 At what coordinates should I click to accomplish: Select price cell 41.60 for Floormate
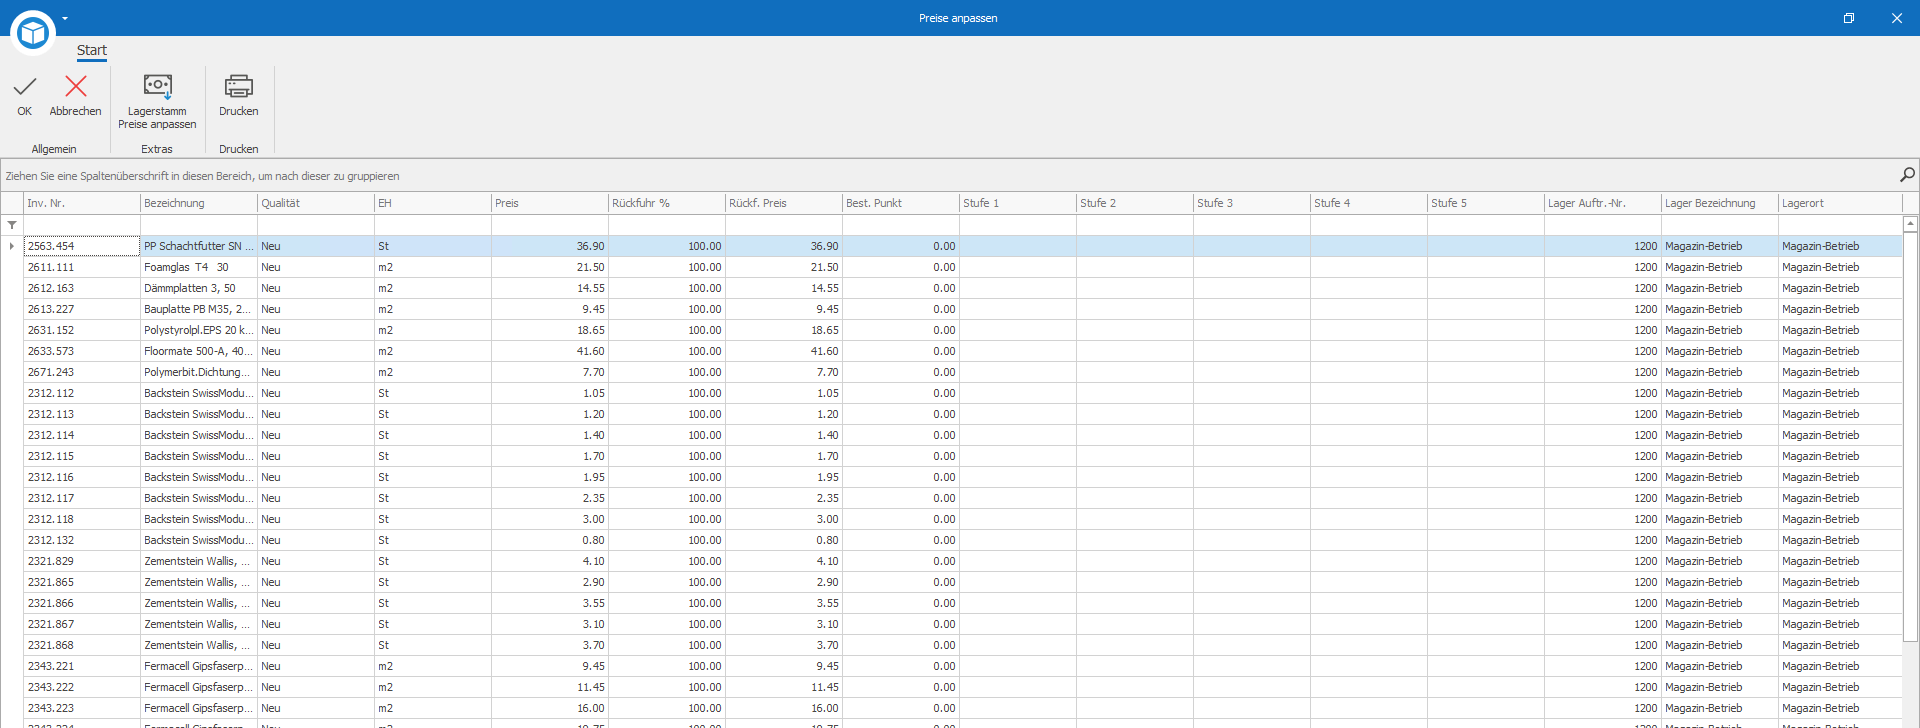coord(549,351)
